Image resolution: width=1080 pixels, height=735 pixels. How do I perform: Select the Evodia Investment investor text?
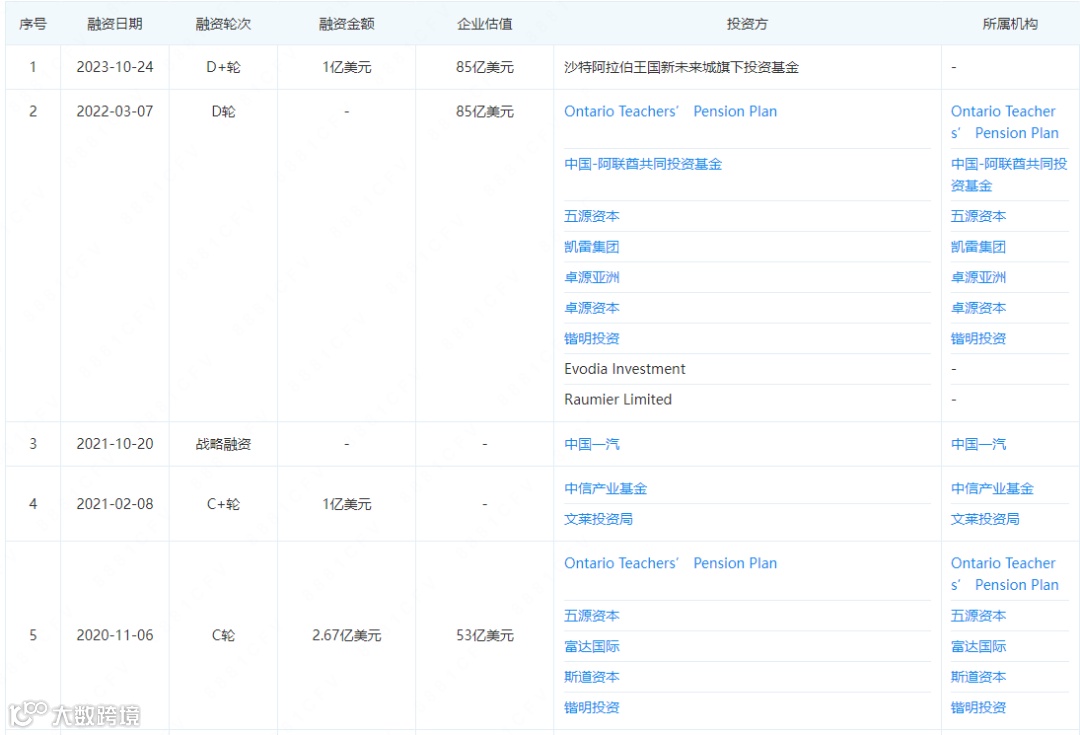pyautogui.click(x=625, y=369)
